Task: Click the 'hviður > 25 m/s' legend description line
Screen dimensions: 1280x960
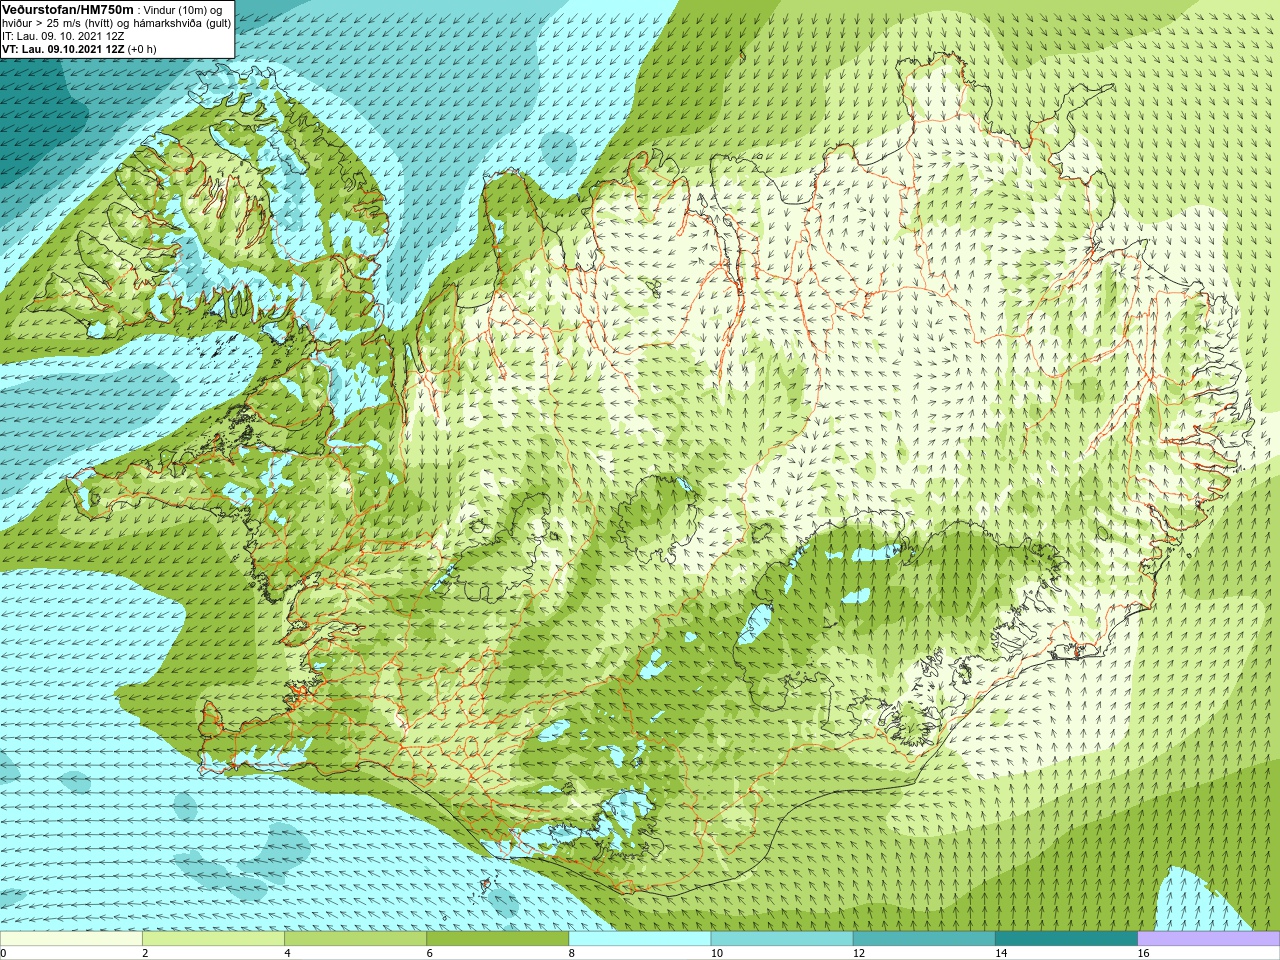Action: pos(116,23)
